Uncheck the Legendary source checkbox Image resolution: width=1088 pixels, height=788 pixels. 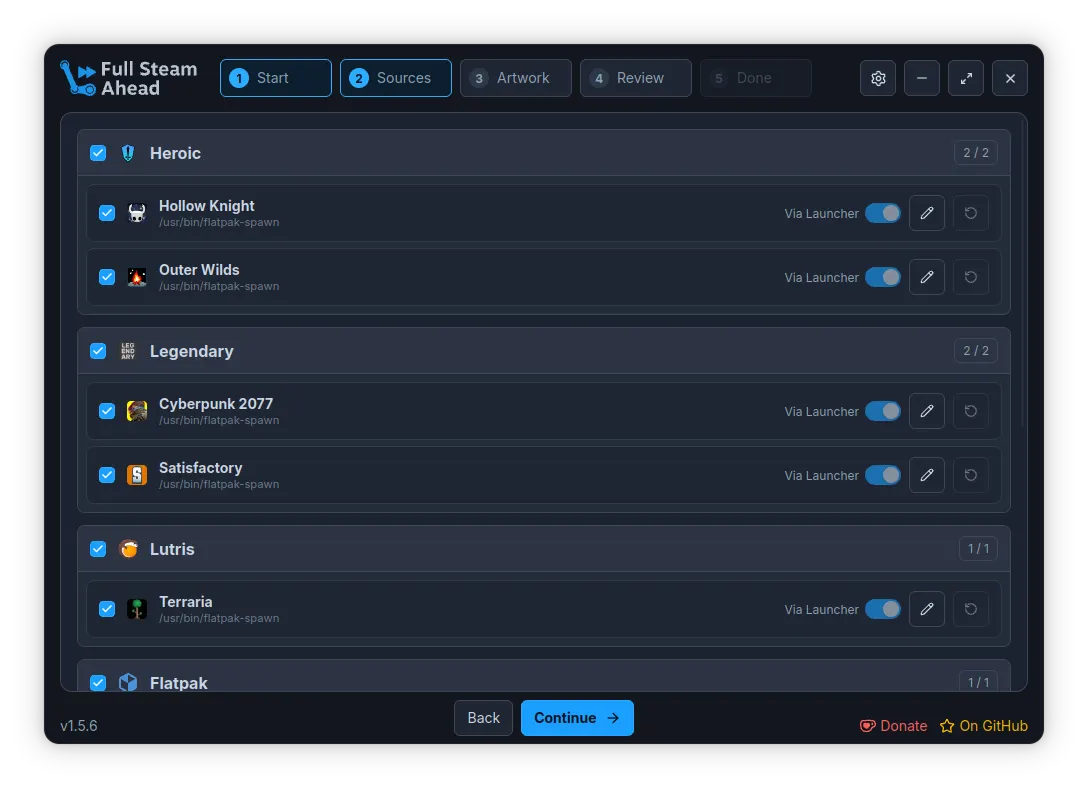coord(98,351)
